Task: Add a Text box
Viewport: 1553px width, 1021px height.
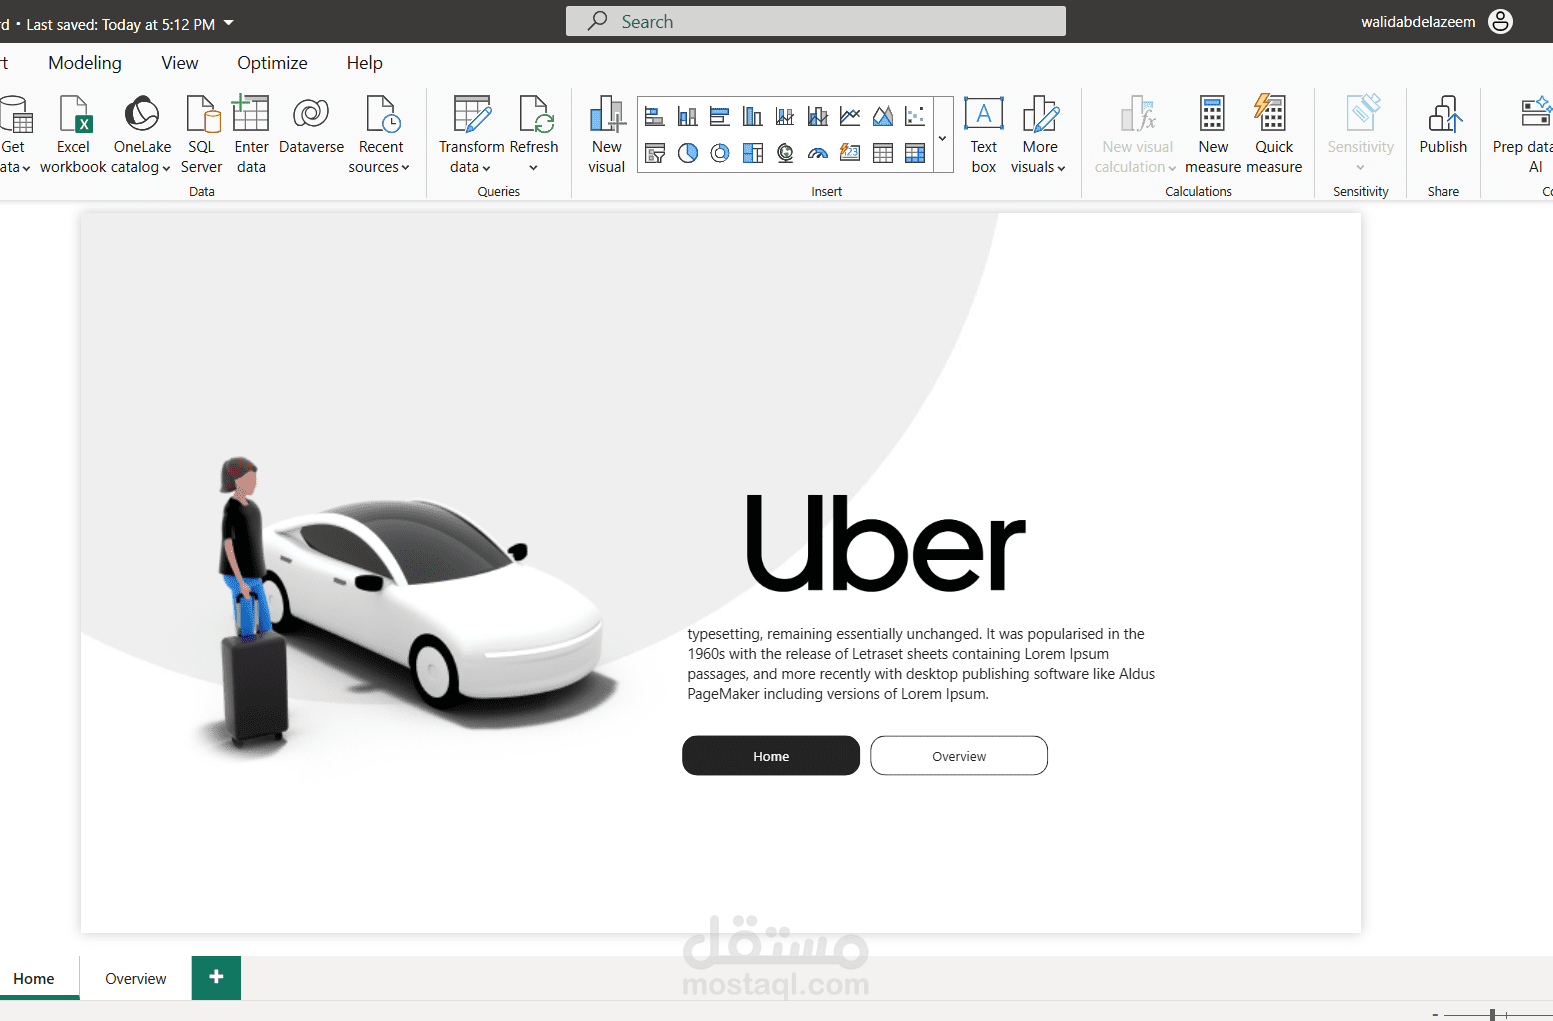Action: click(x=984, y=134)
